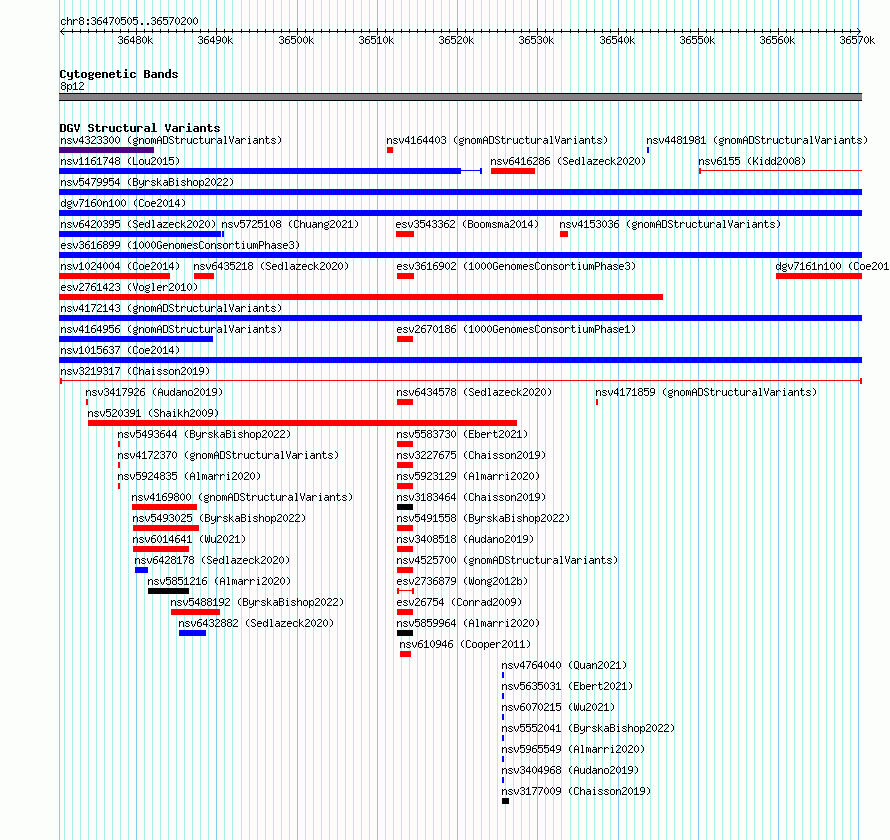Click the blue nsv6432882 feature bar
The image size is (890, 840).
click(x=192, y=633)
